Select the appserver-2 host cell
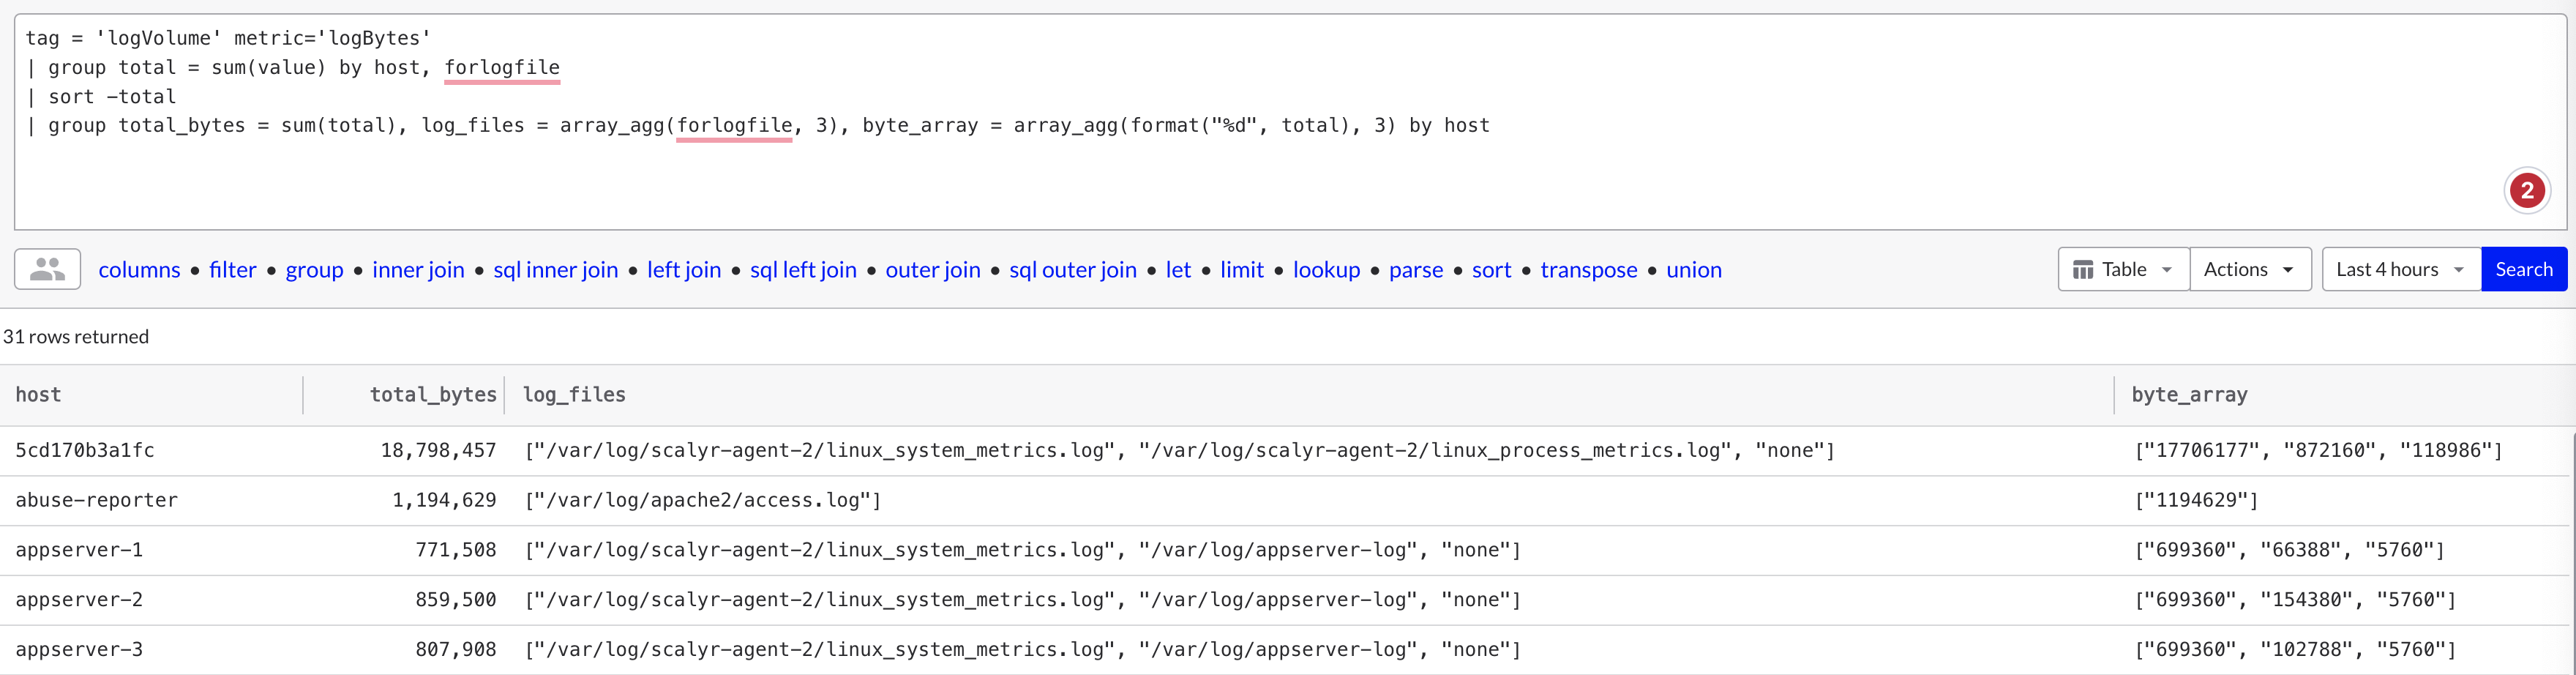The height and width of the screenshot is (675, 2576). [79, 600]
